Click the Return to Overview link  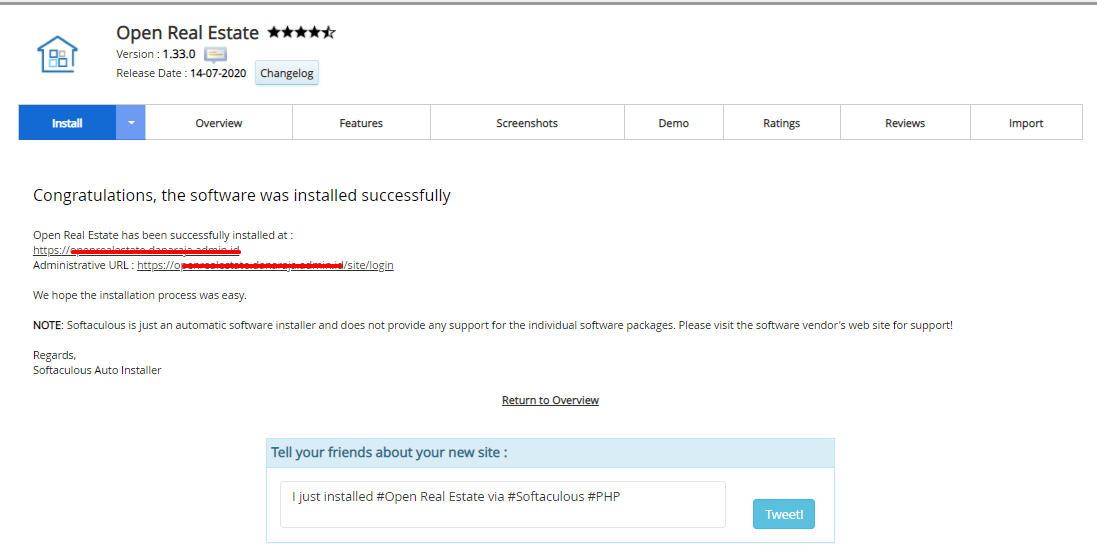point(551,400)
